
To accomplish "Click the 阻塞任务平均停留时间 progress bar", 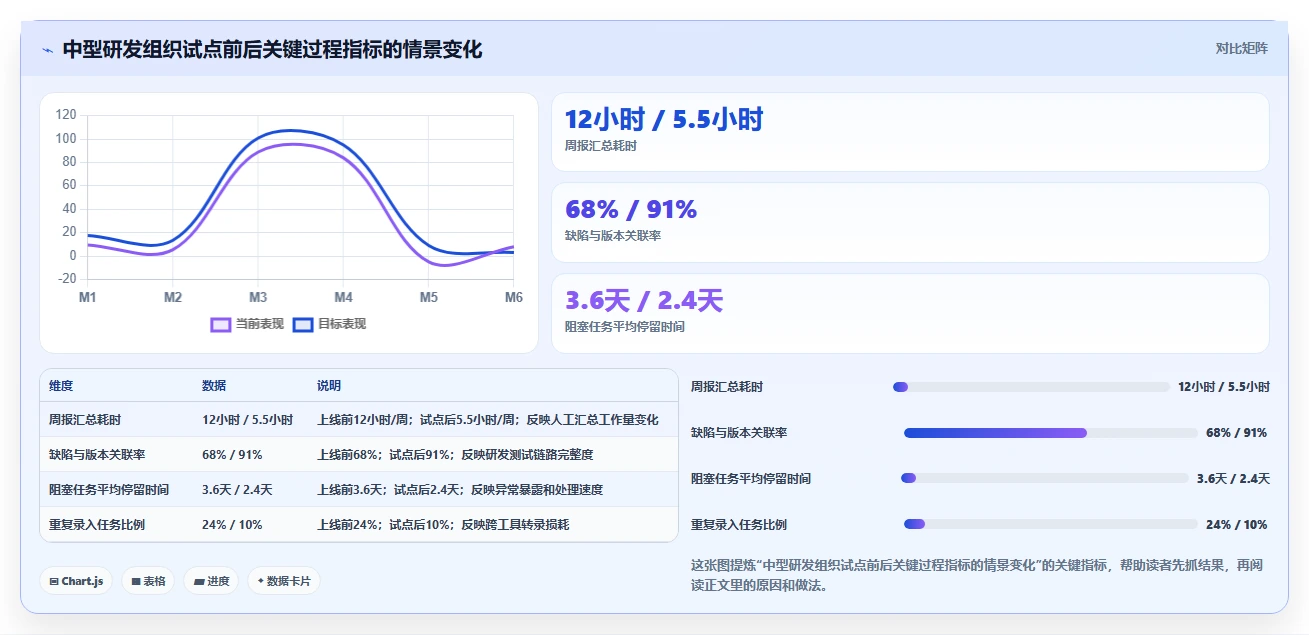I will coord(1044,479).
